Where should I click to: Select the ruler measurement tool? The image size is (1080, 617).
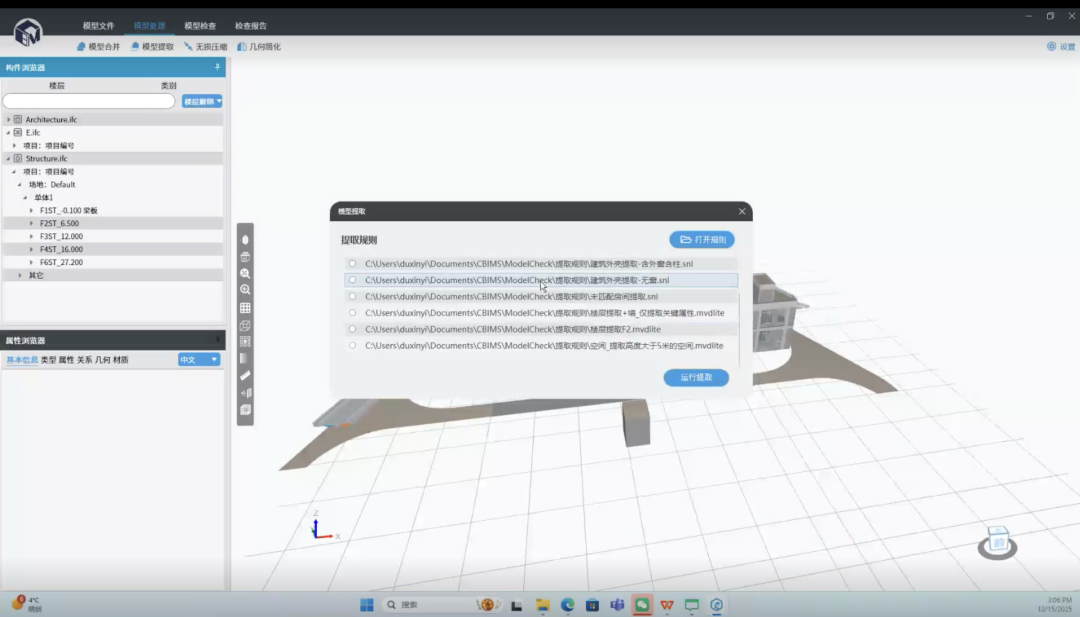(245, 375)
